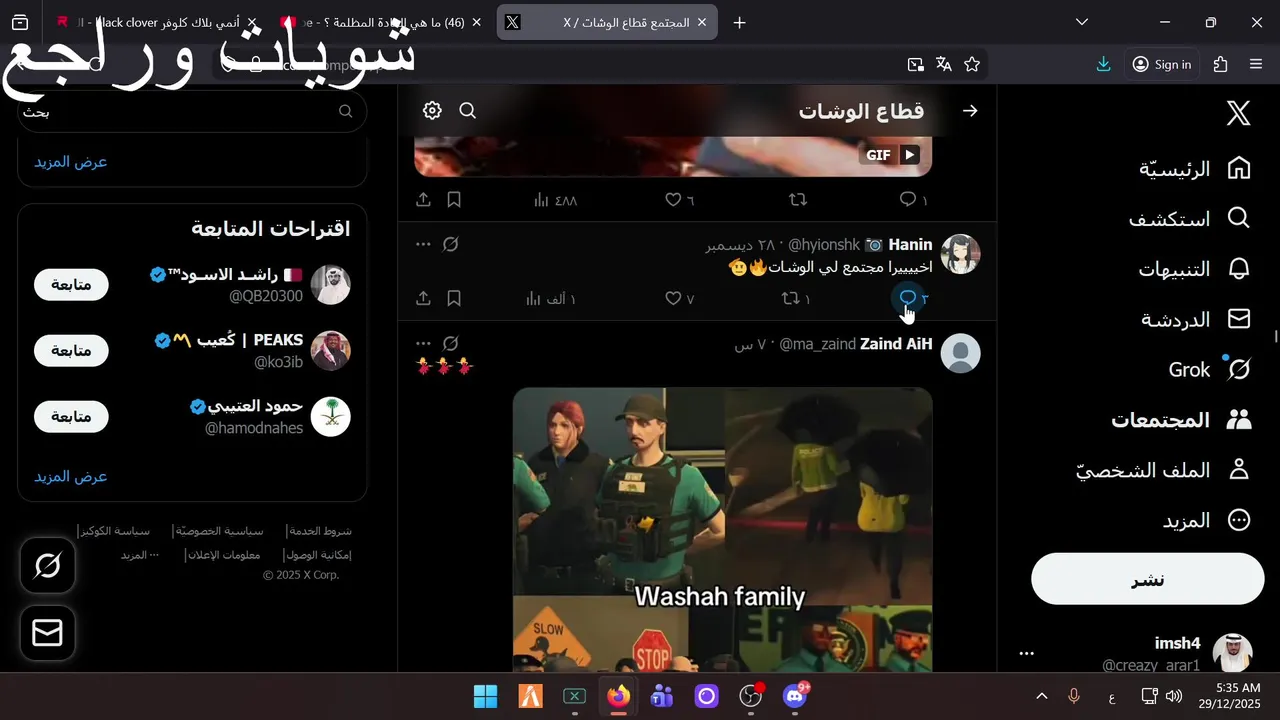Image resolution: width=1280 pixels, height=720 pixels.
Task: Open Grok in sidebar
Action: point(1210,370)
